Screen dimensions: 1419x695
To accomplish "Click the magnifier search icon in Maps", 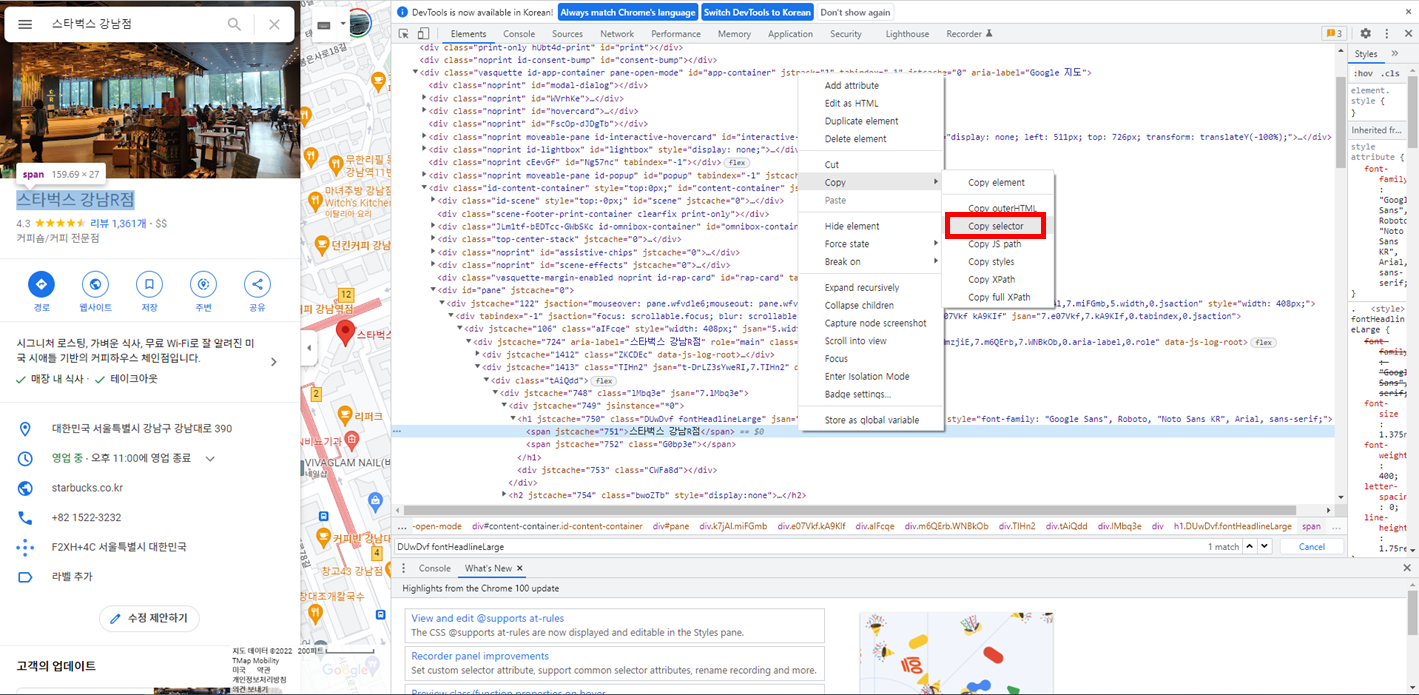I will click(235, 24).
